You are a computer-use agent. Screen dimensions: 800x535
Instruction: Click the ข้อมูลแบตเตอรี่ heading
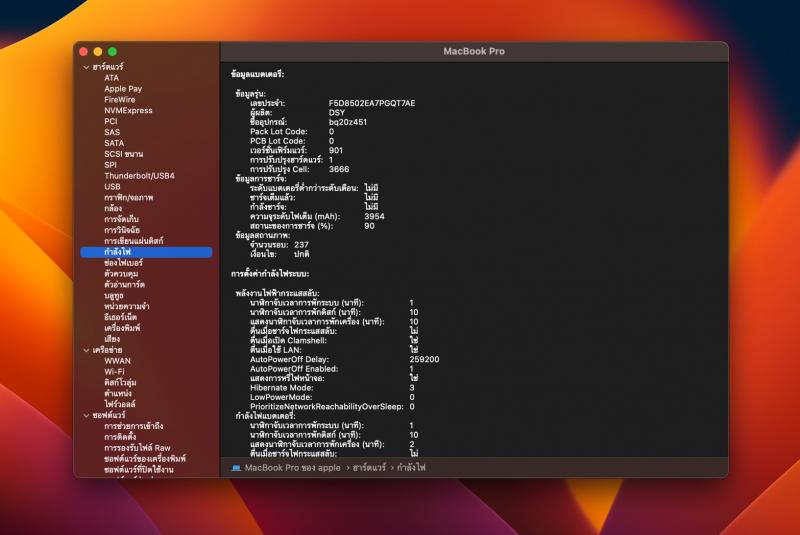257,74
